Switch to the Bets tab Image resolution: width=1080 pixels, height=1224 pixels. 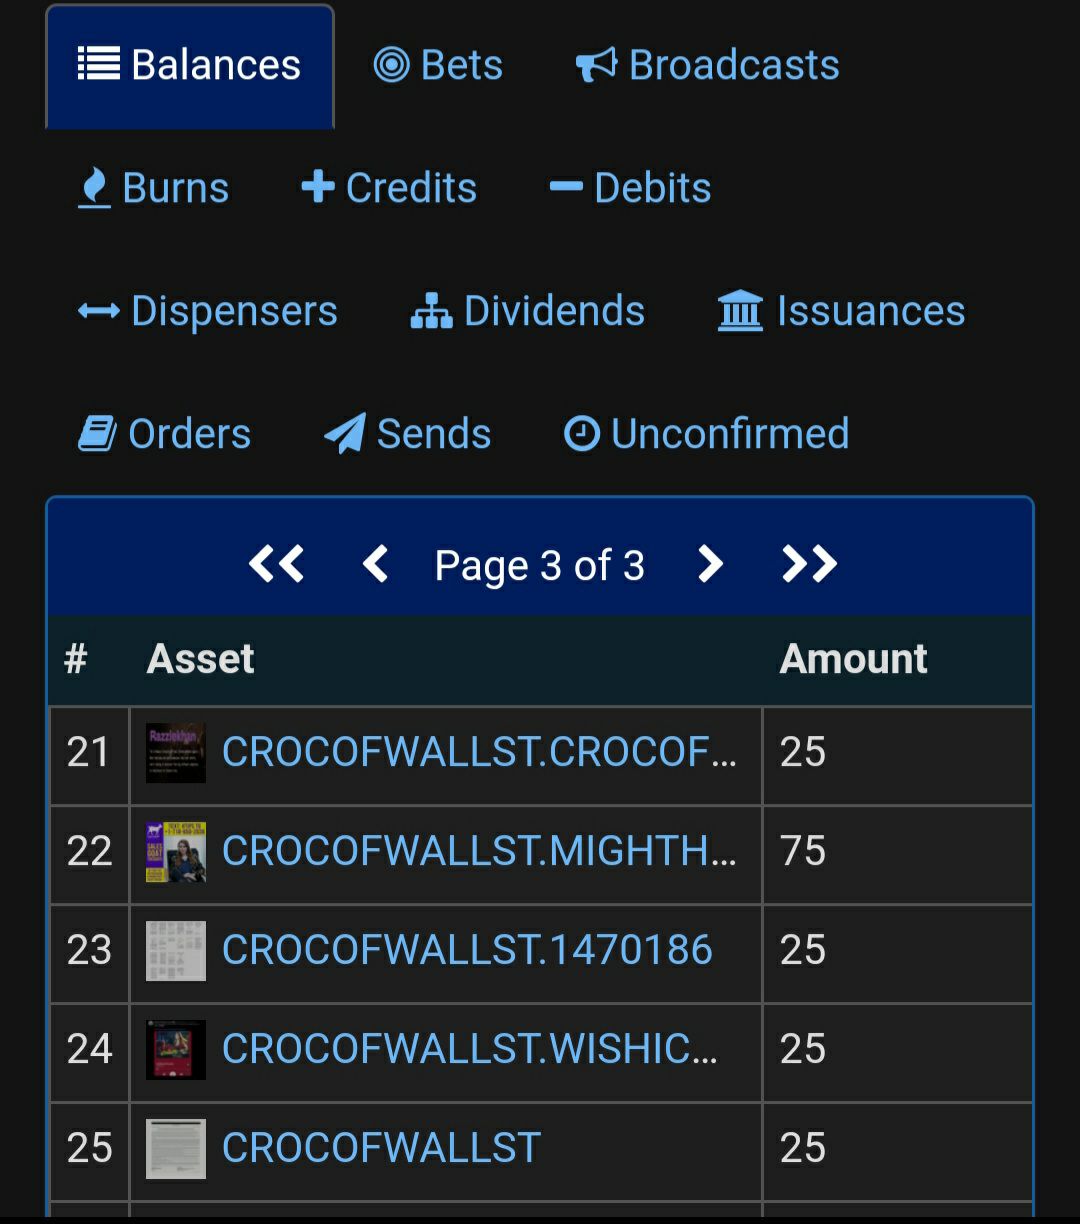coord(438,66)
